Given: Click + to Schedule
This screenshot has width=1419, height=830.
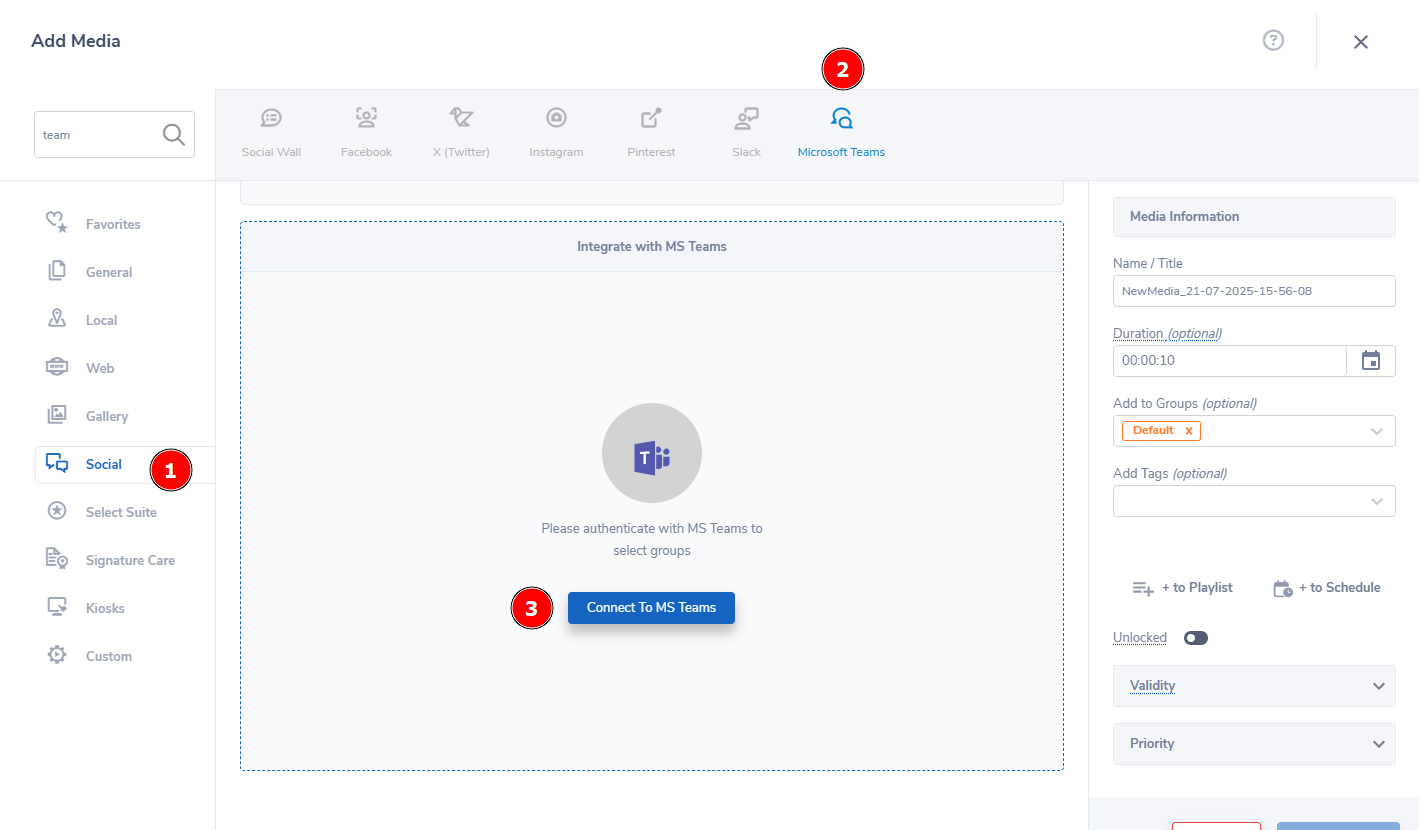Looking at the screenshot, I should (x=1326, y=588).
